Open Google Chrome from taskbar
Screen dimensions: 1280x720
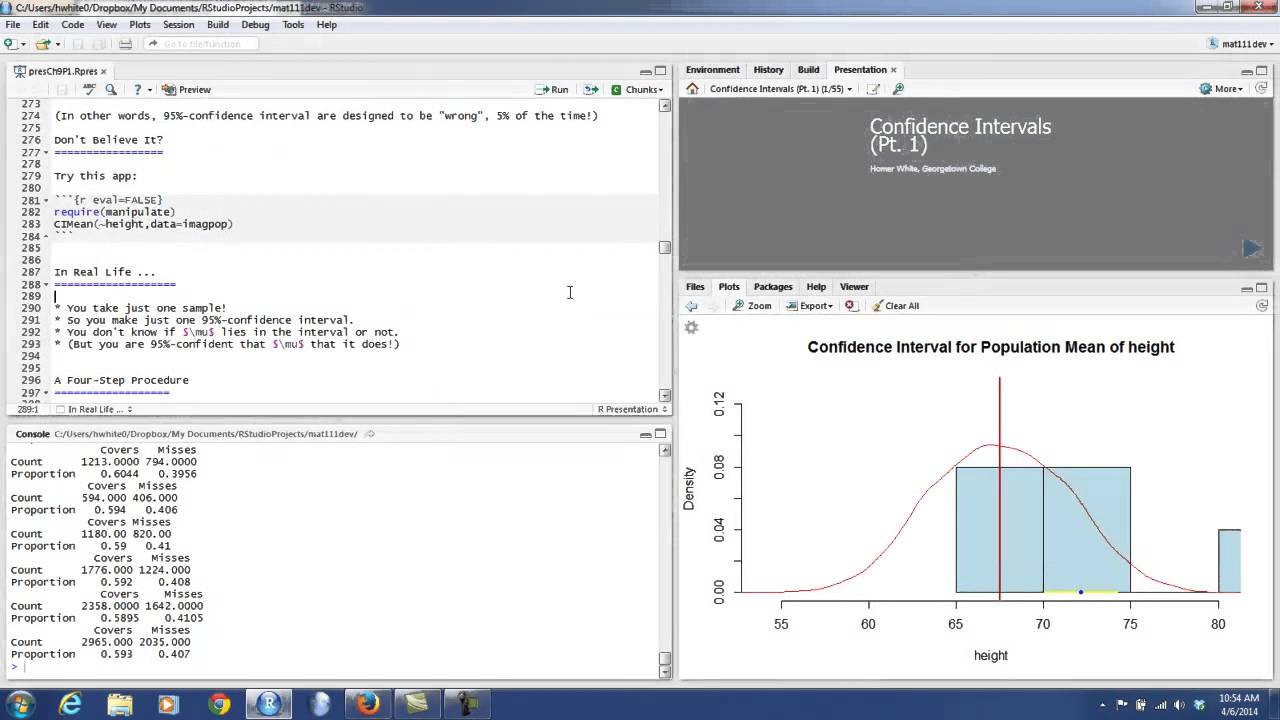[219, 704]
